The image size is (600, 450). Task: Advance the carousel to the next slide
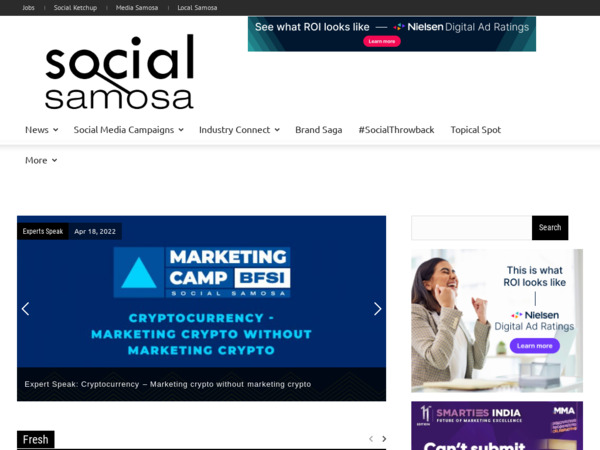[x=377, y=309]
